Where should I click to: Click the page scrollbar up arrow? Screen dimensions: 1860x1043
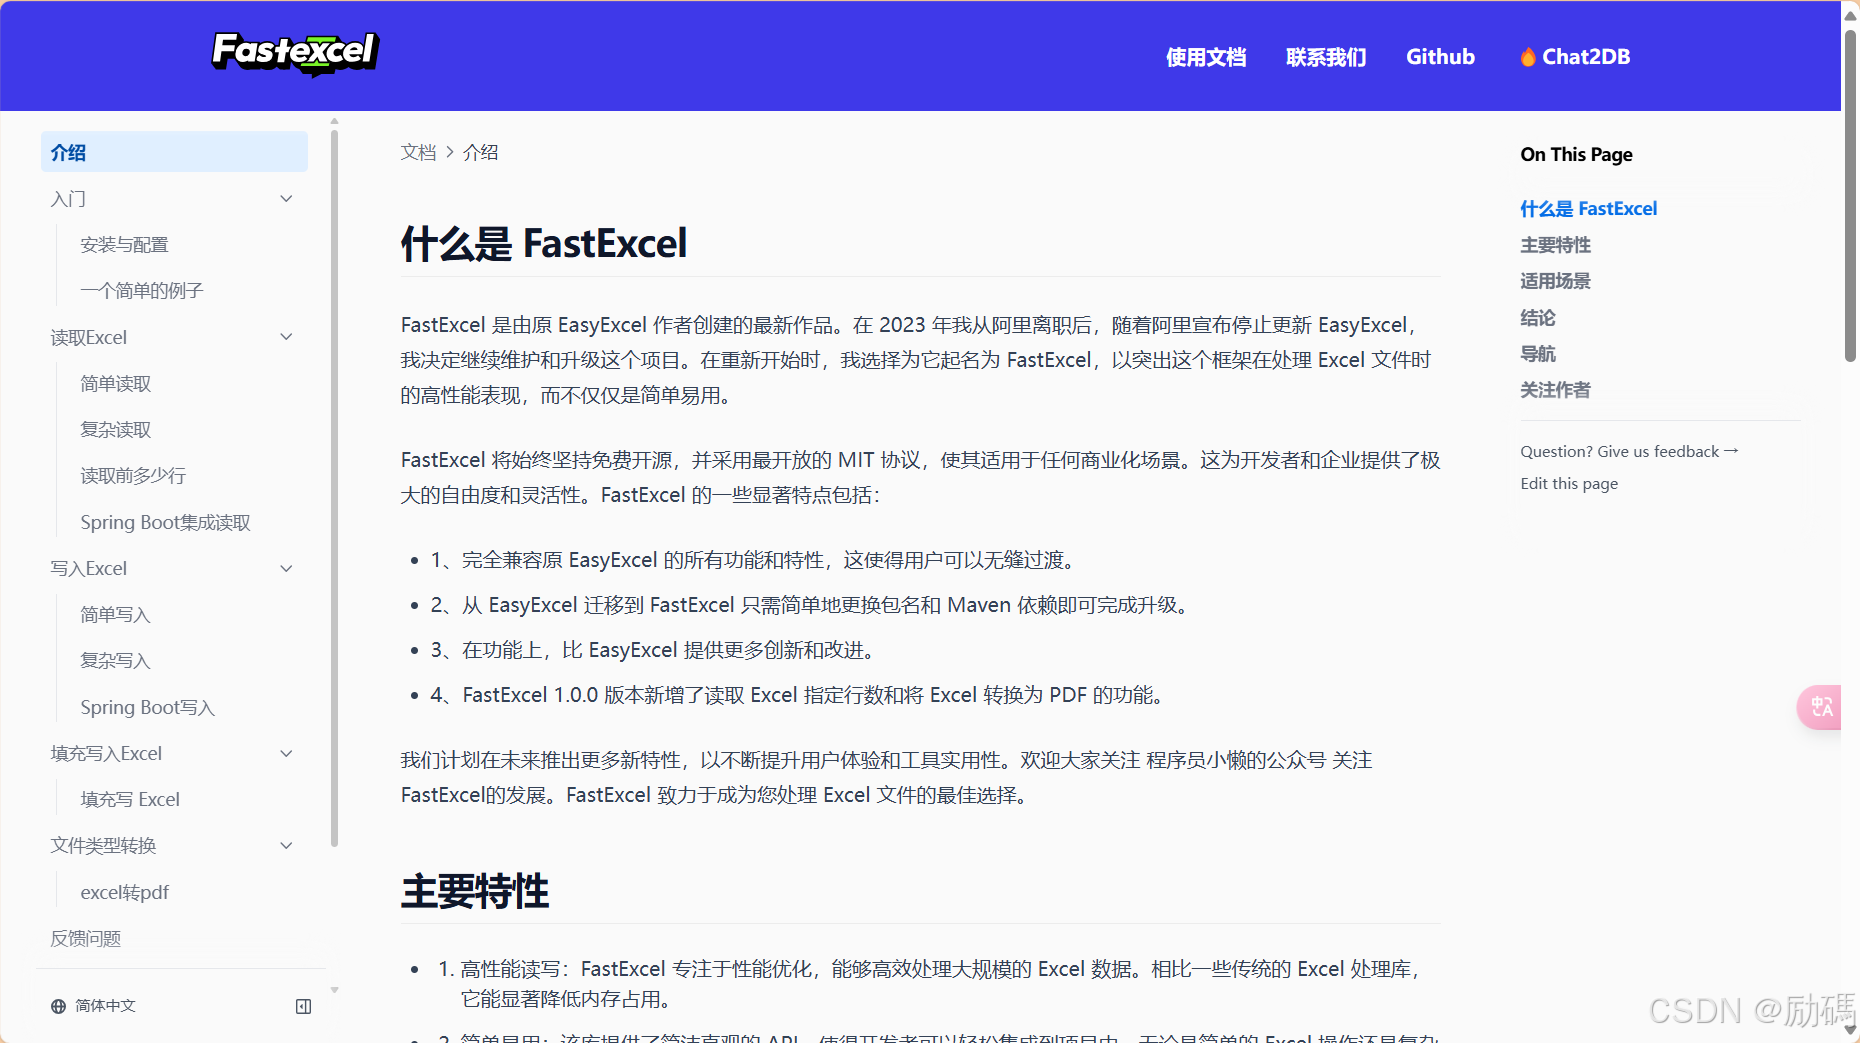tap(1851, 15)
